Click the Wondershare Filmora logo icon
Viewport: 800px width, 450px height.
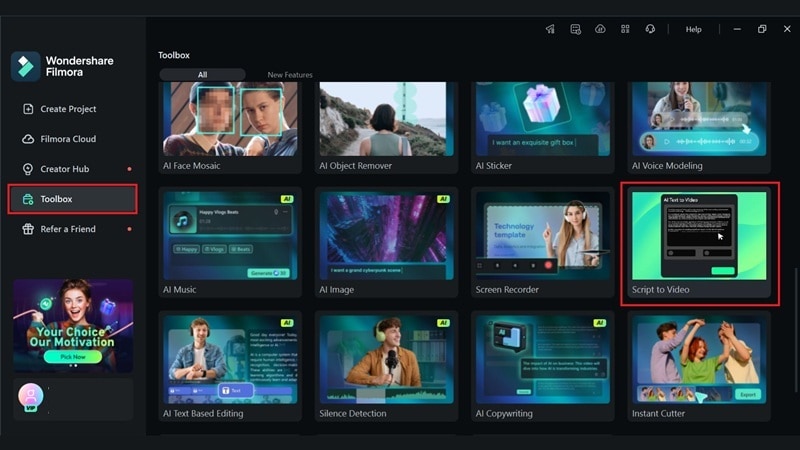[26, 66]
